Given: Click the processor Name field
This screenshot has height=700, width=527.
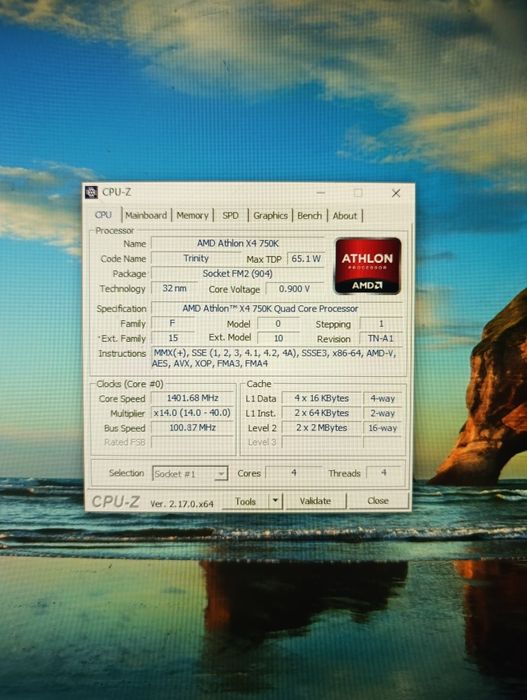Looking at the screenshot, I should click(x=238, y=243).
